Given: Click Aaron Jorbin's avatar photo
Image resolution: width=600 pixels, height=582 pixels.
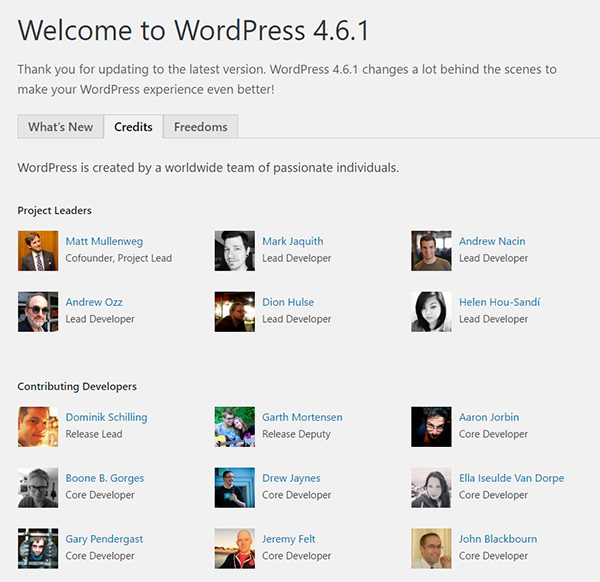Looking at the screenshot, I should coord(431,427).
